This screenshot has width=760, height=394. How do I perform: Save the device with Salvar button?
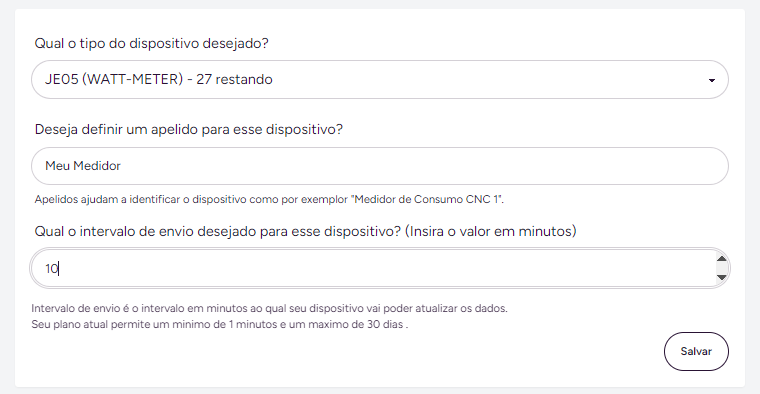pyautogui.click(x=696, y=351)
